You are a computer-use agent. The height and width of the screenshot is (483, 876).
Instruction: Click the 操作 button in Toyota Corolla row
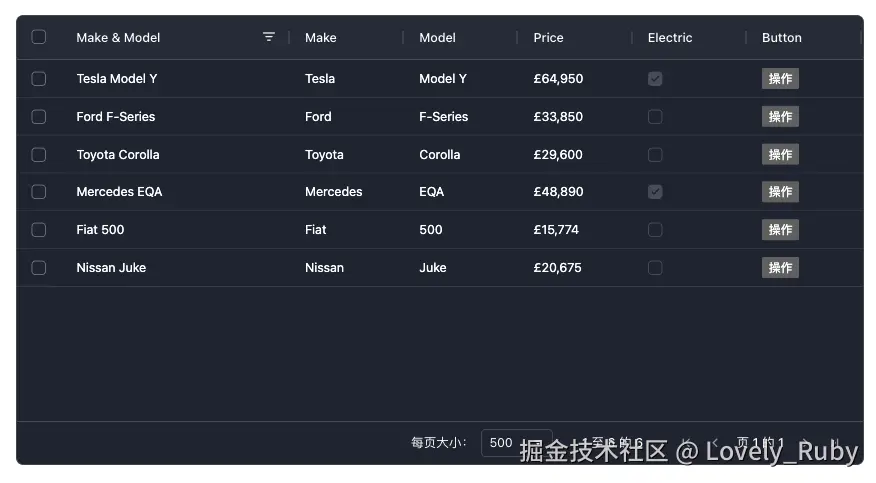(780, 155)
